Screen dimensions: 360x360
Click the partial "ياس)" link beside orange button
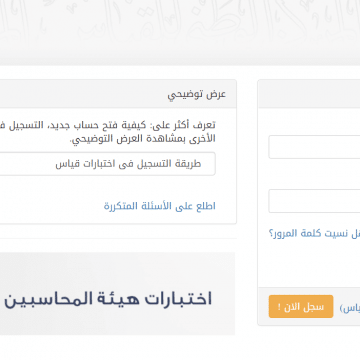350,308
